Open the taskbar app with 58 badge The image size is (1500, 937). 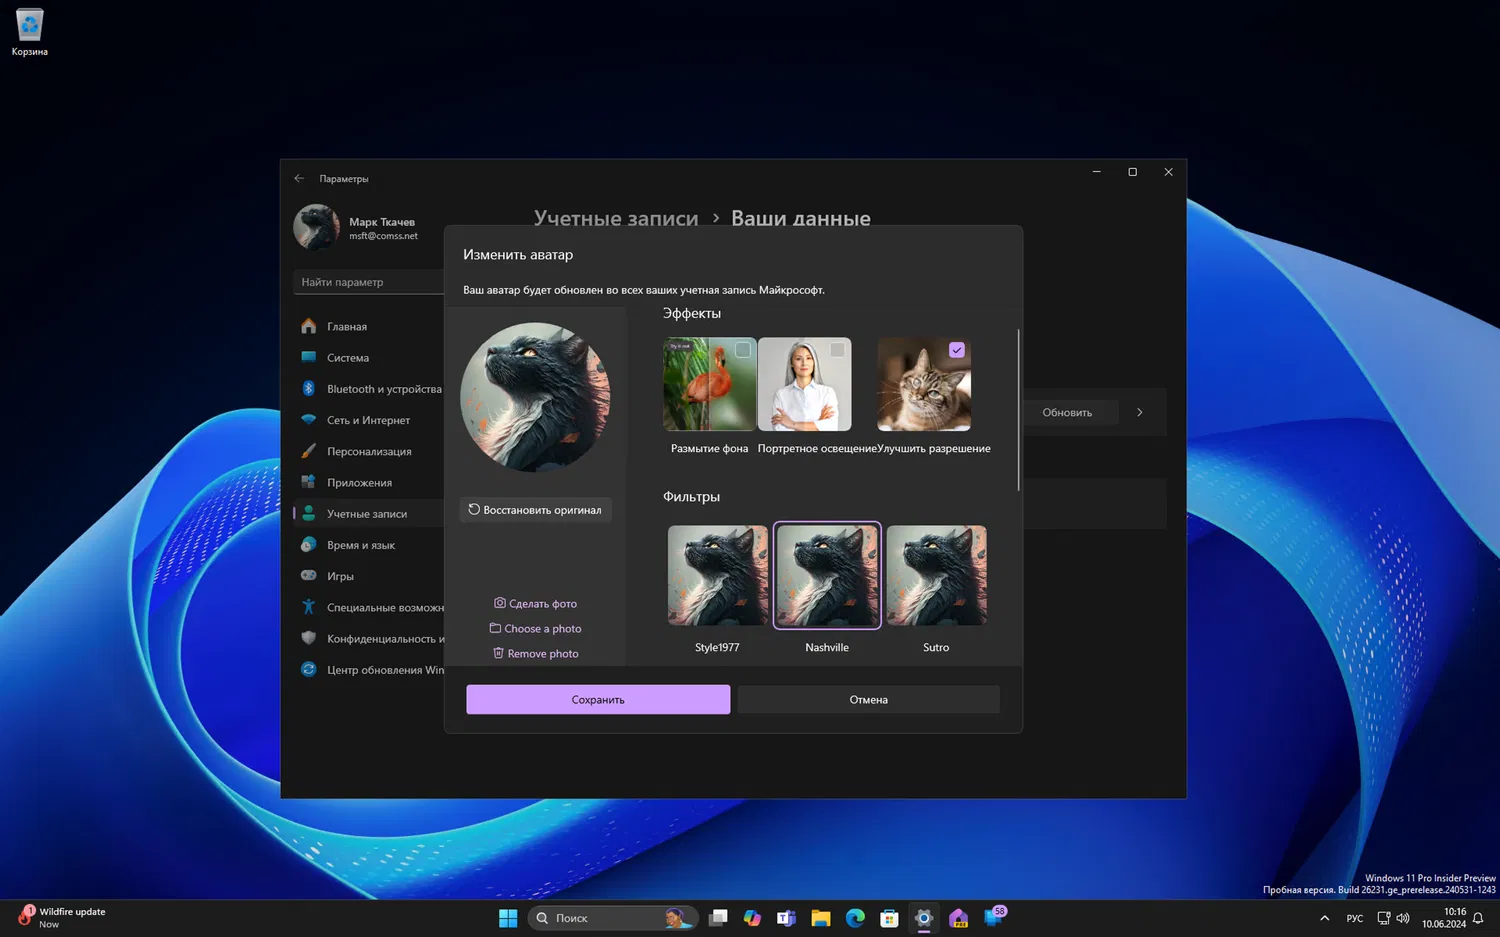[994, 917]
